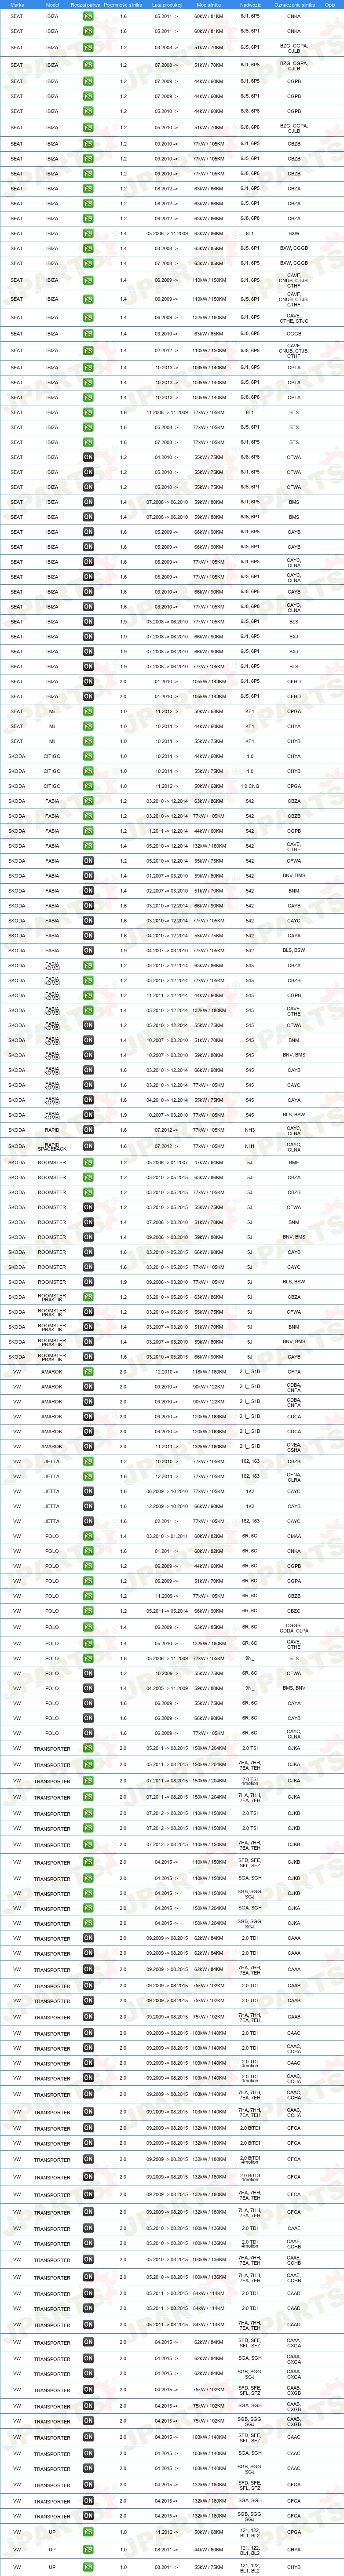
Task: Click petrol icon in Skoda Fabia 132kW/180KM row
Action: [88, 846]
